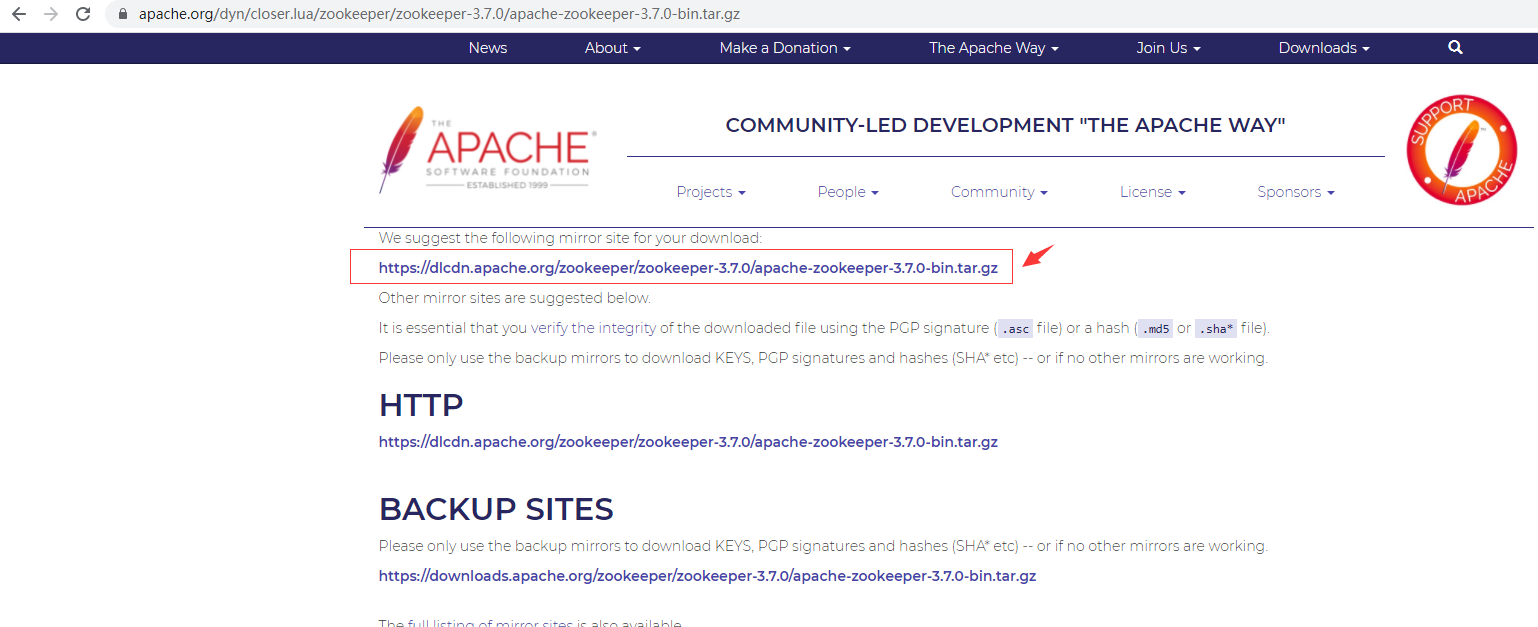Image resolution: width=1538 pixels, height=627 pixels.
Task: Click the padlock site security icon
Action: (x=123, y=15)
